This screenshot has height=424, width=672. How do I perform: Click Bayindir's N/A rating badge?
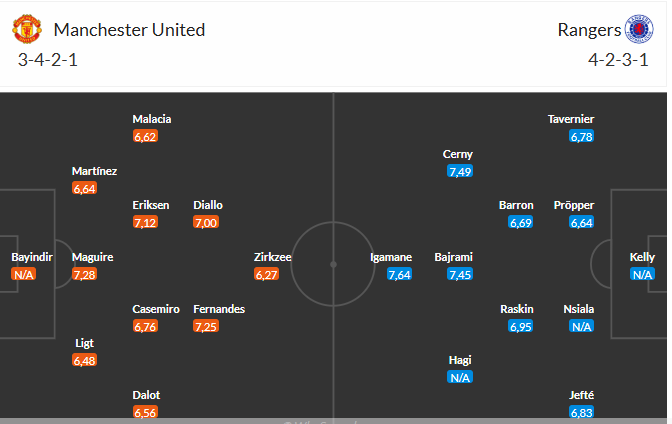tap(24, 274)
